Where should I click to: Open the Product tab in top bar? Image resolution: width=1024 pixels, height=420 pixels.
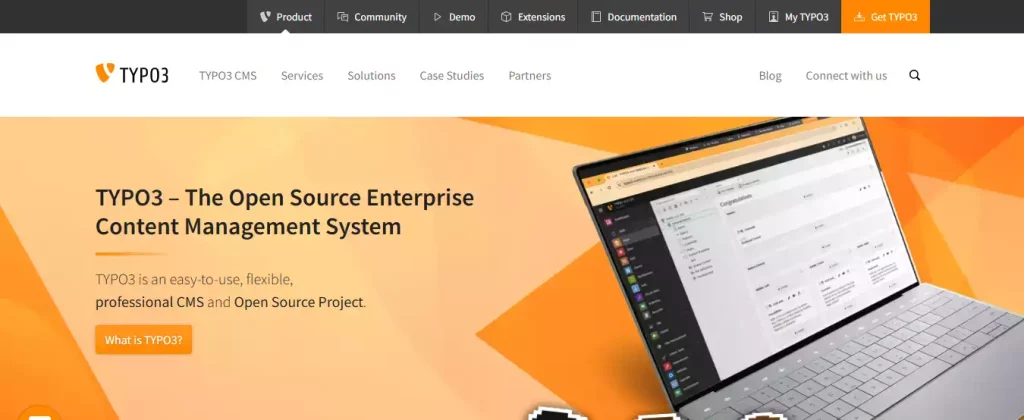pyautogui.click(x=285, y=17)
